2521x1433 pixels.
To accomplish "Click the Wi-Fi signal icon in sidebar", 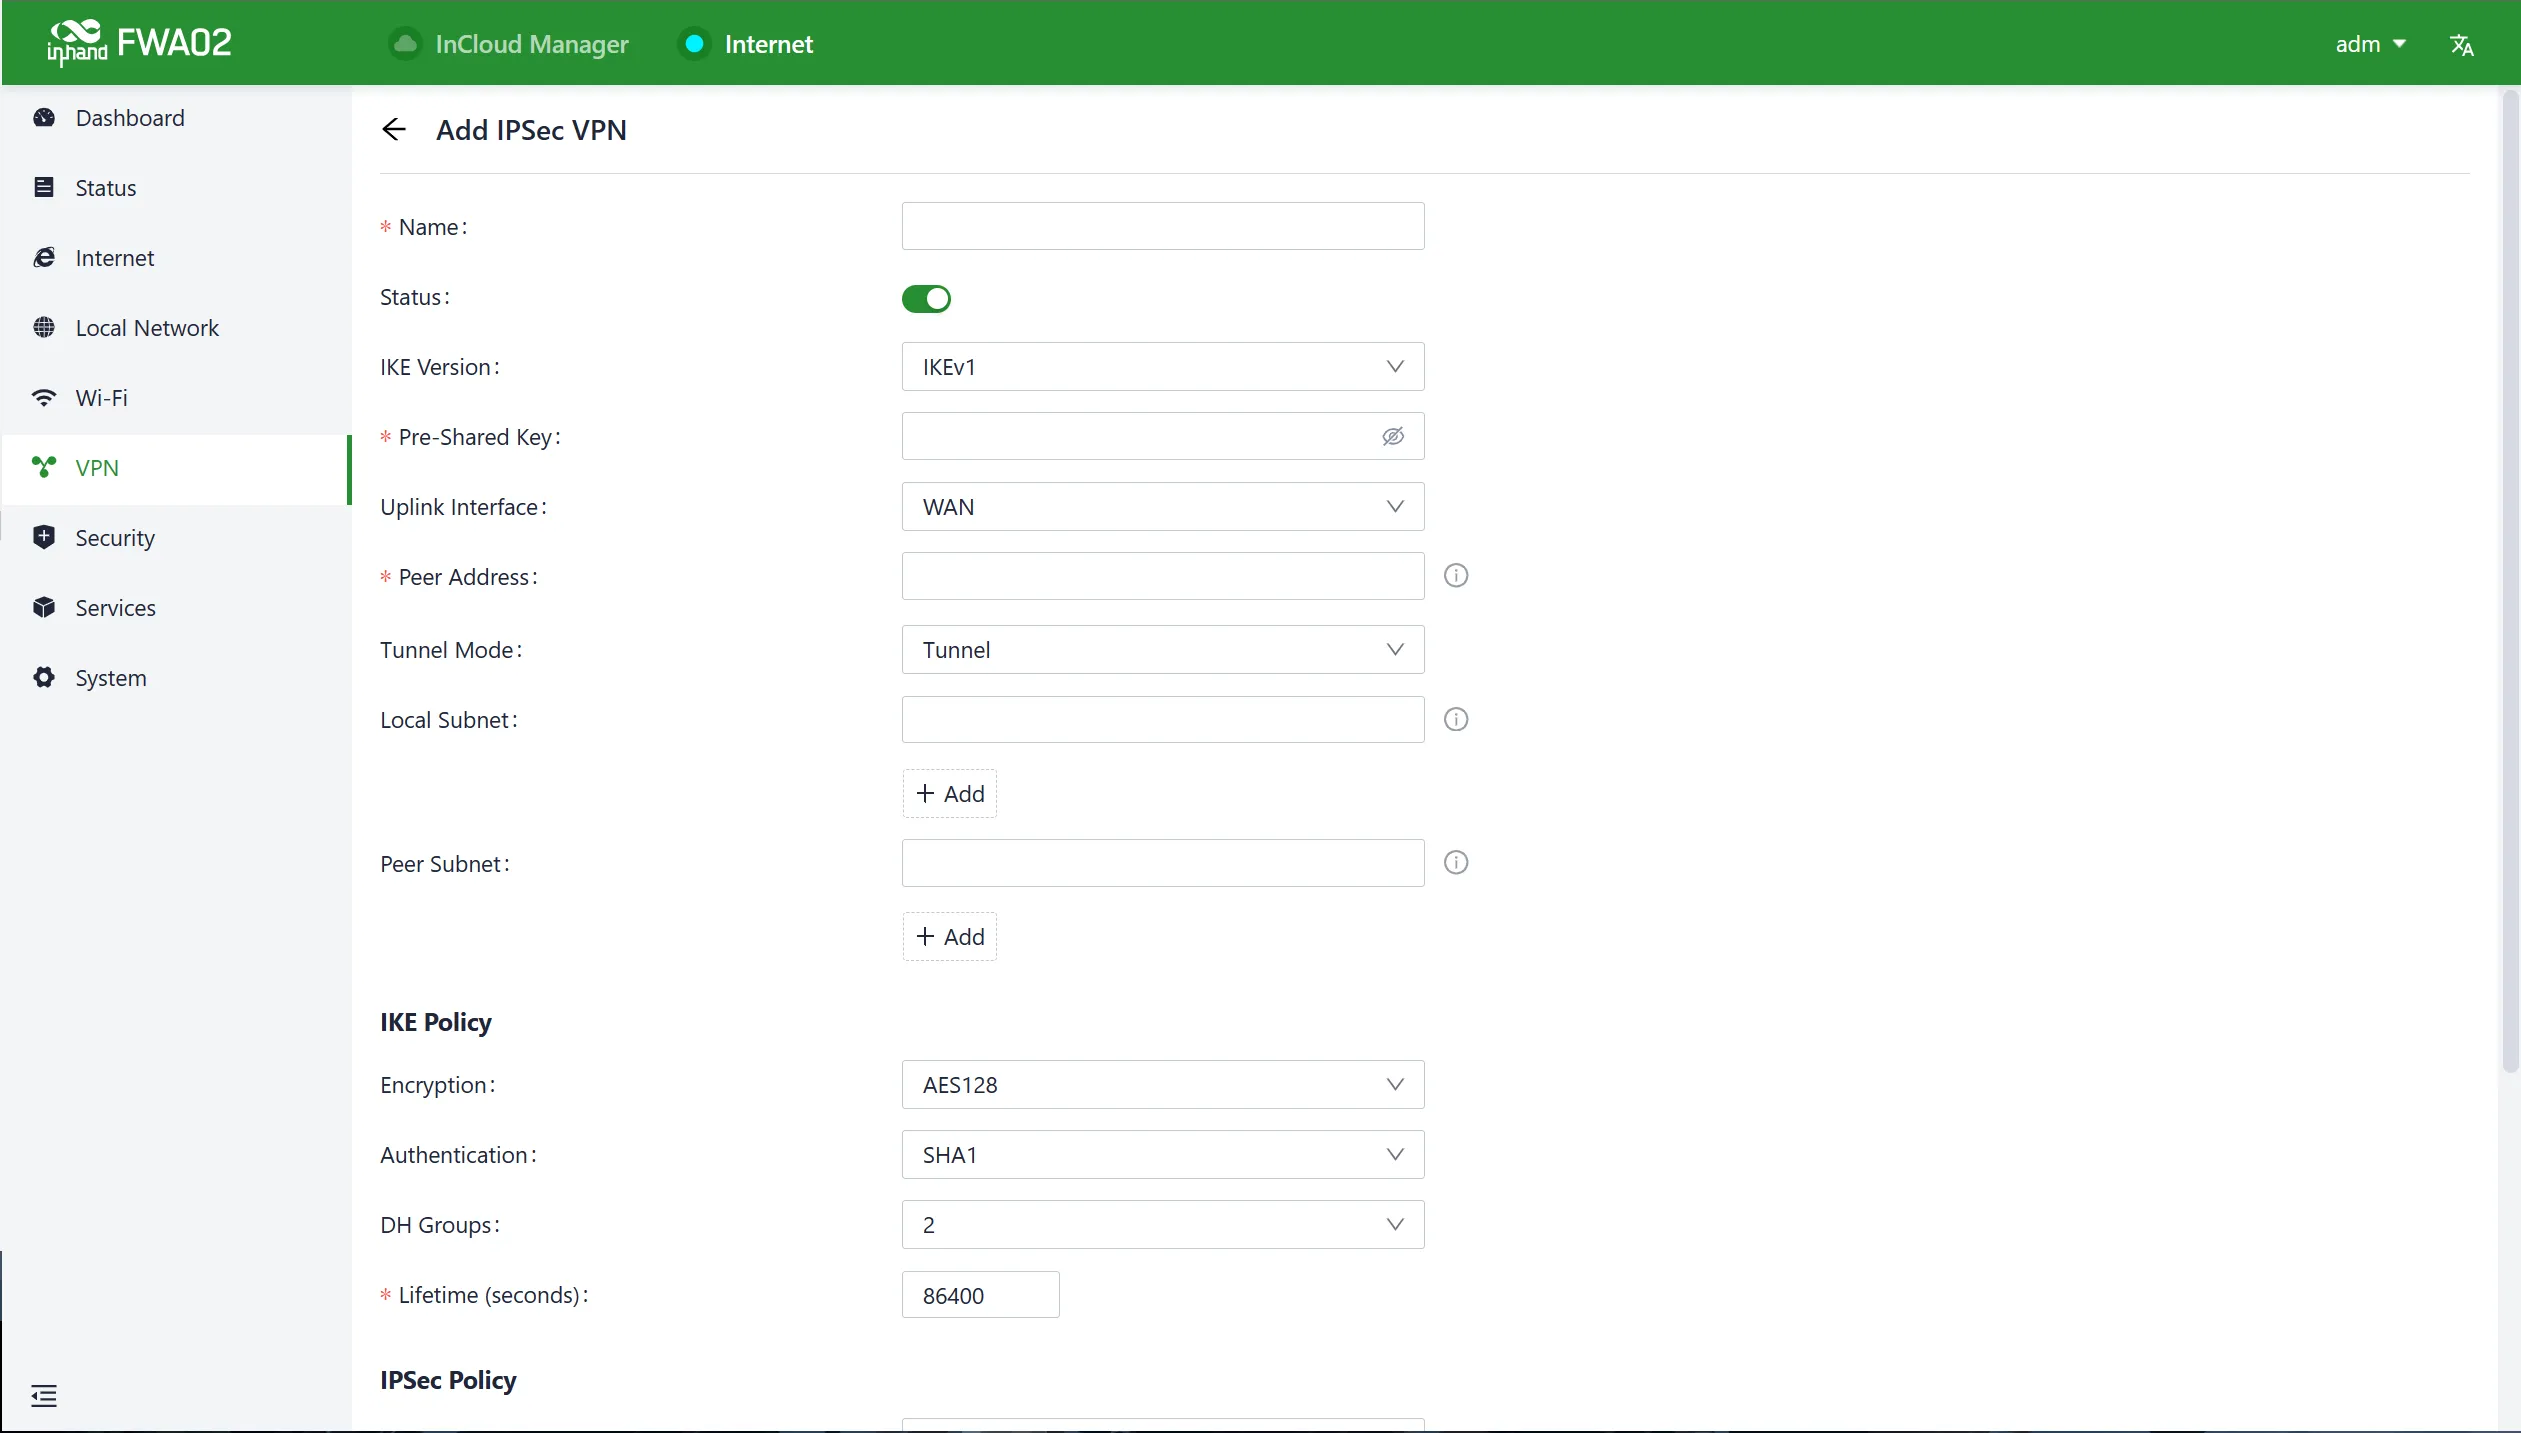I will point(44,398).
